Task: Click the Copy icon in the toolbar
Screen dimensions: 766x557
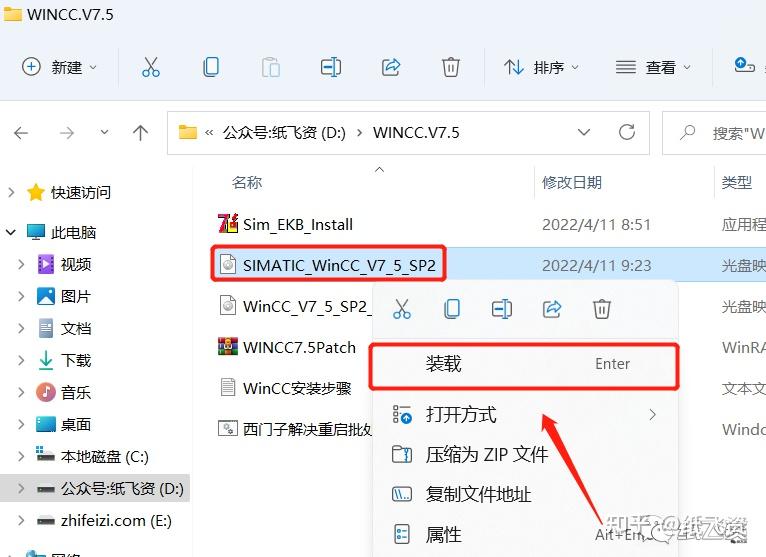Action: (211, 67)
